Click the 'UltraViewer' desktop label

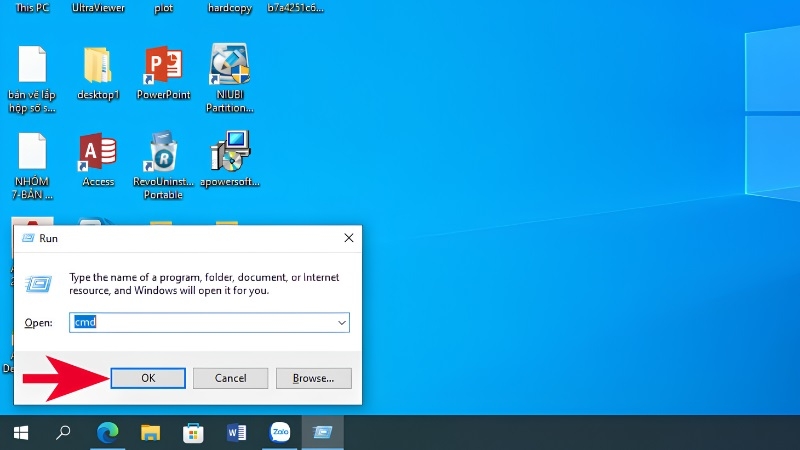[x=98, y=8]
